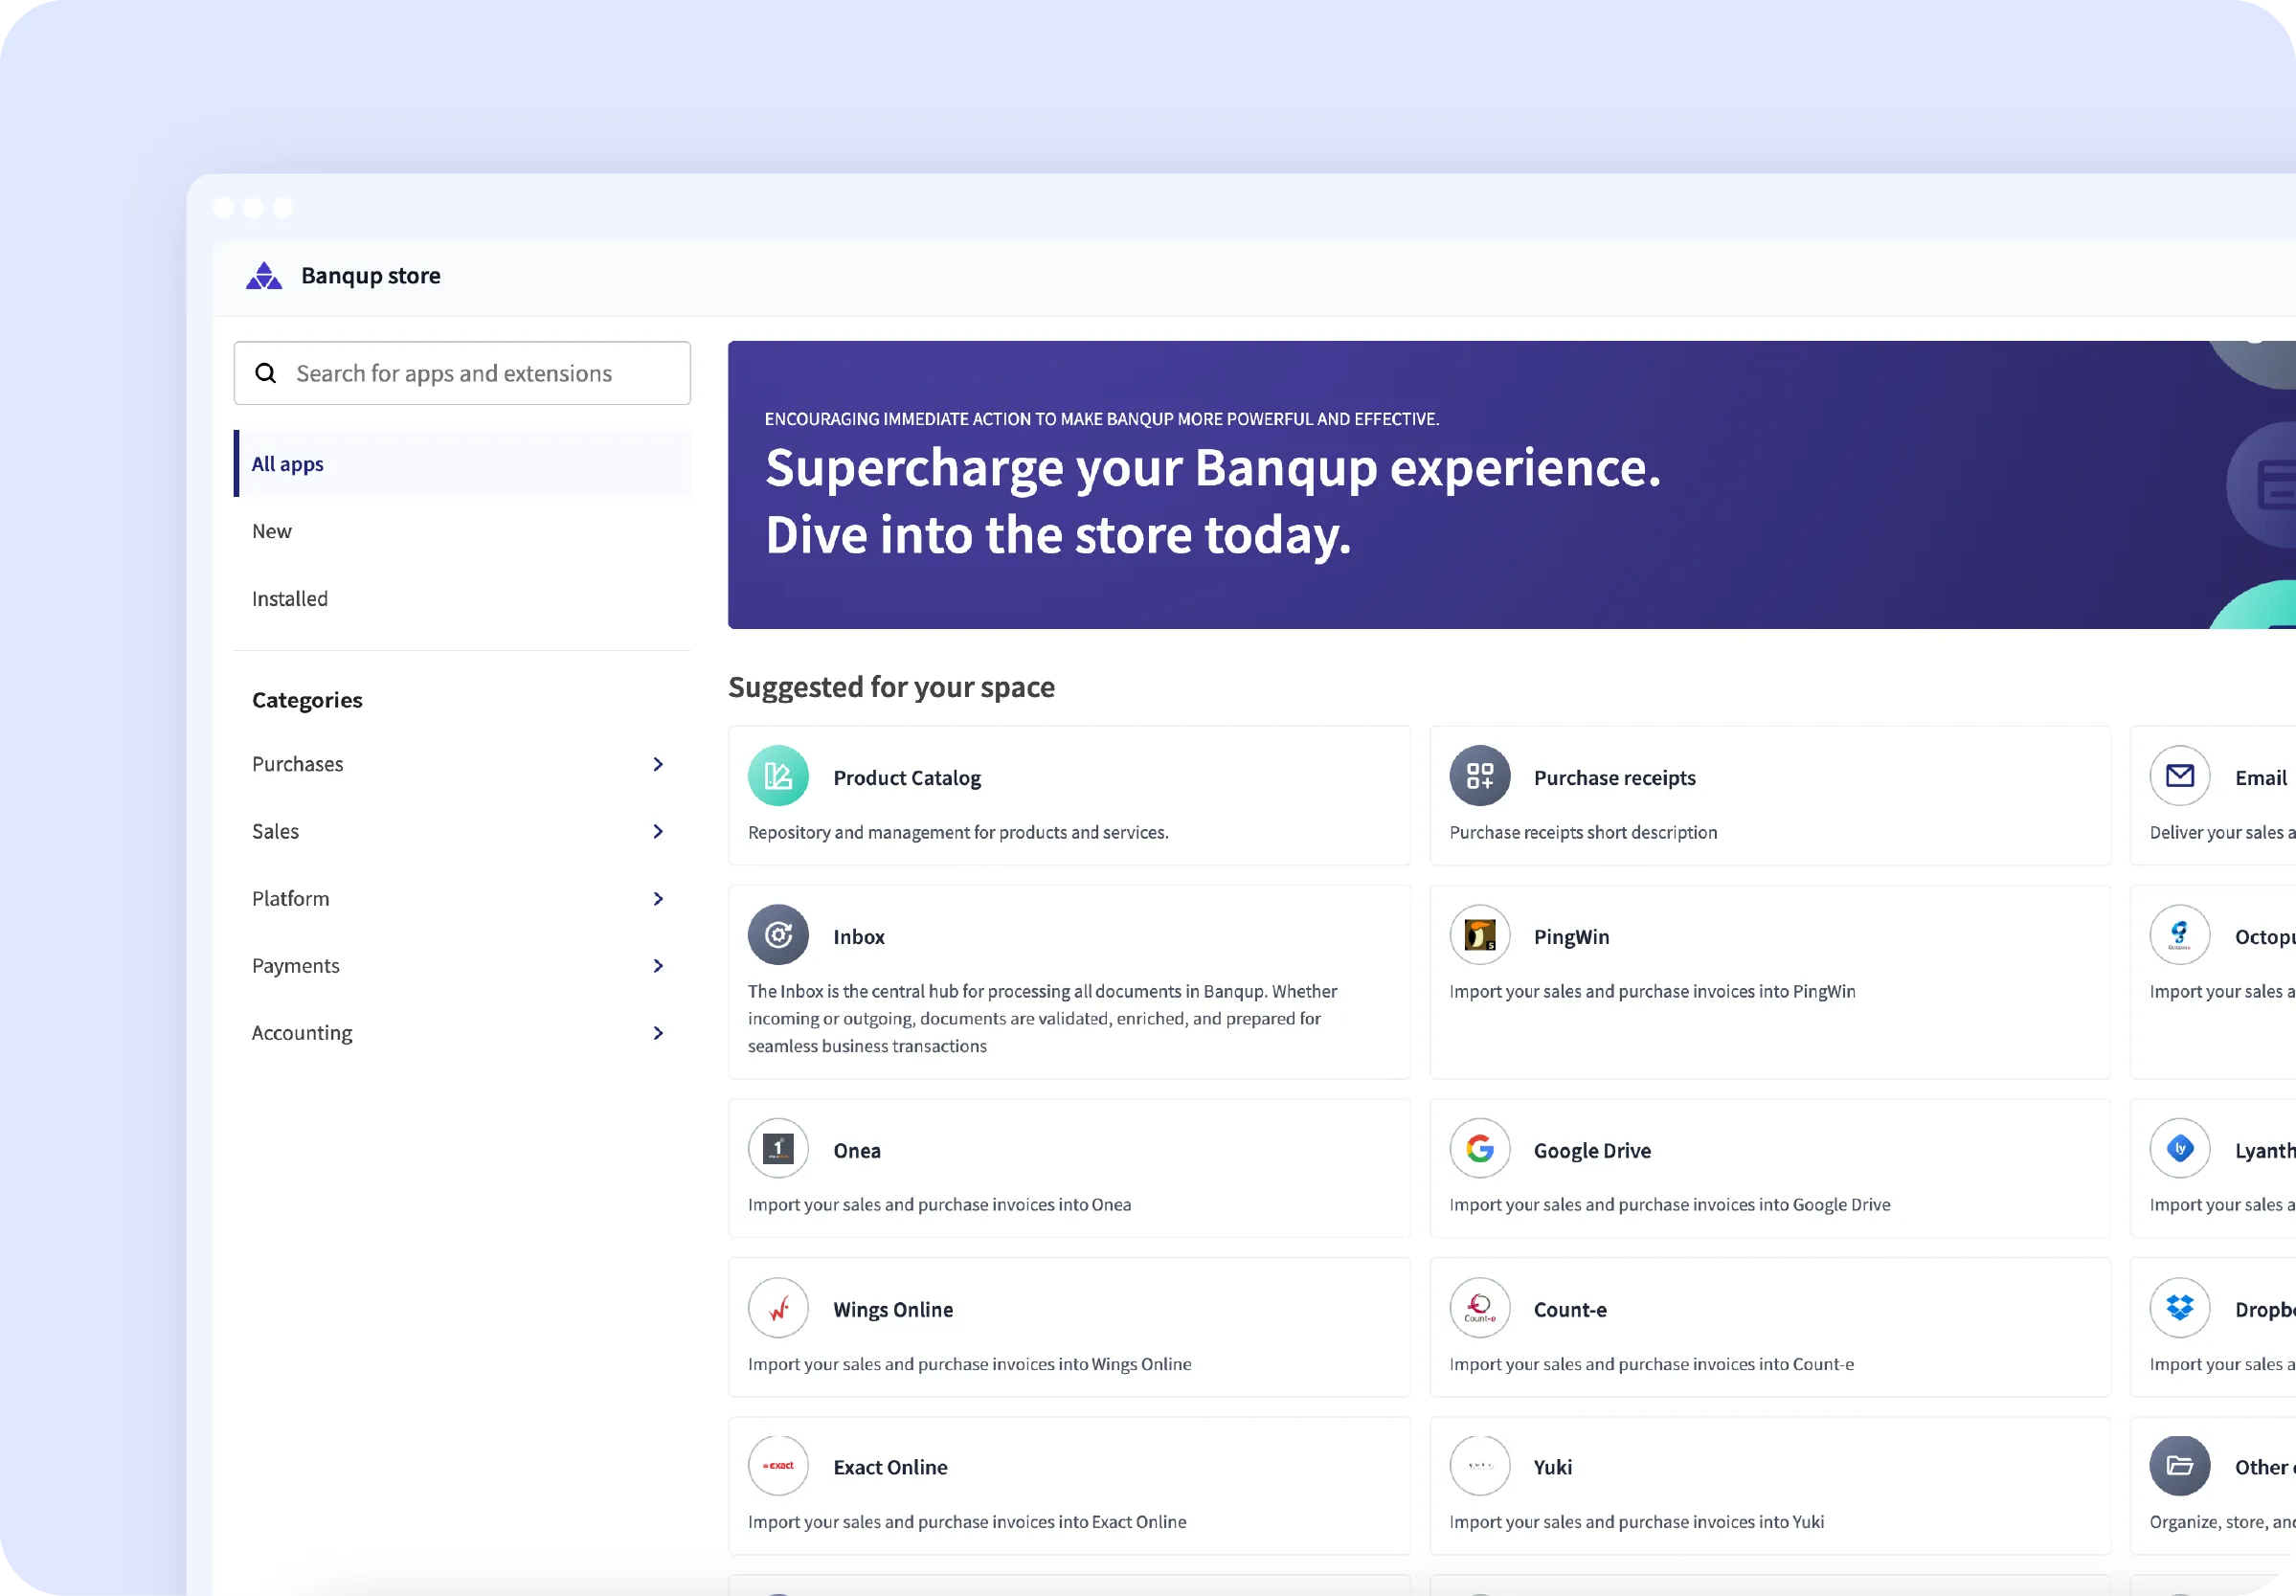Click "Import your sales and purchase invoices into Exact Online"
The image size is (2296, 1596).
point(967,1521)
